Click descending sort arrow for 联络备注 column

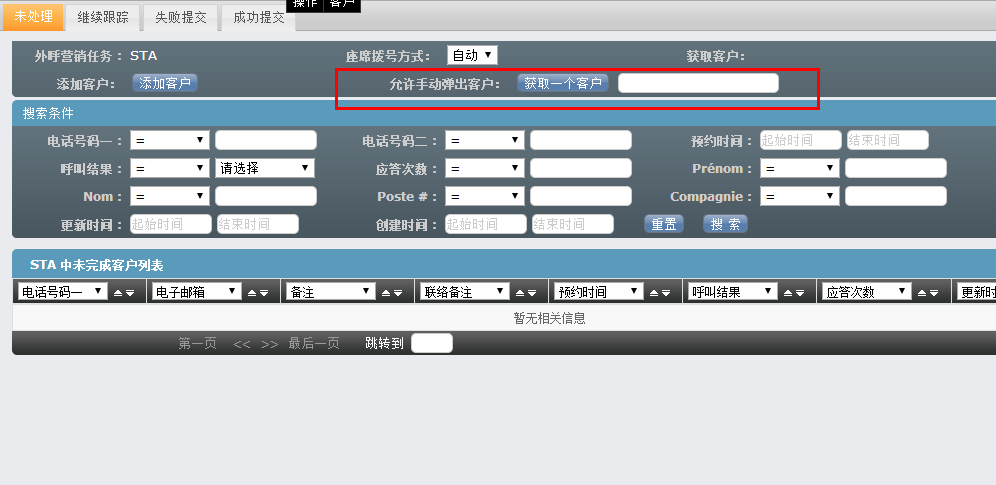pyautogui.click(x=533, y=293)
